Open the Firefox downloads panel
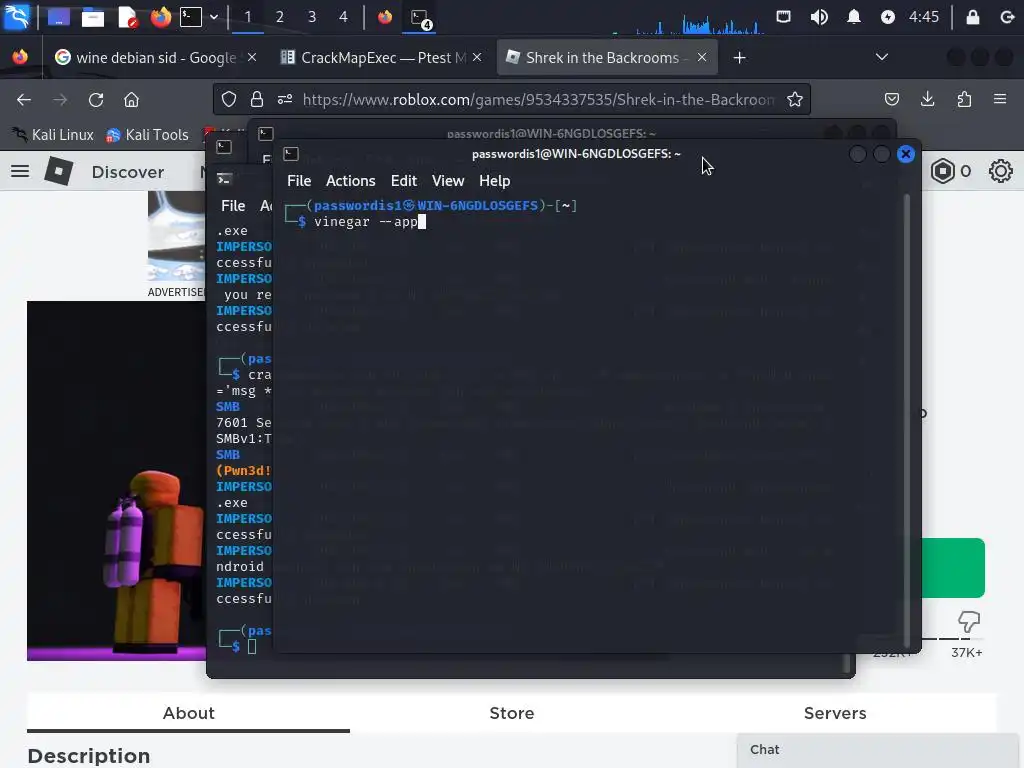This screenshot has height=768, width=1024. (927, 99)
